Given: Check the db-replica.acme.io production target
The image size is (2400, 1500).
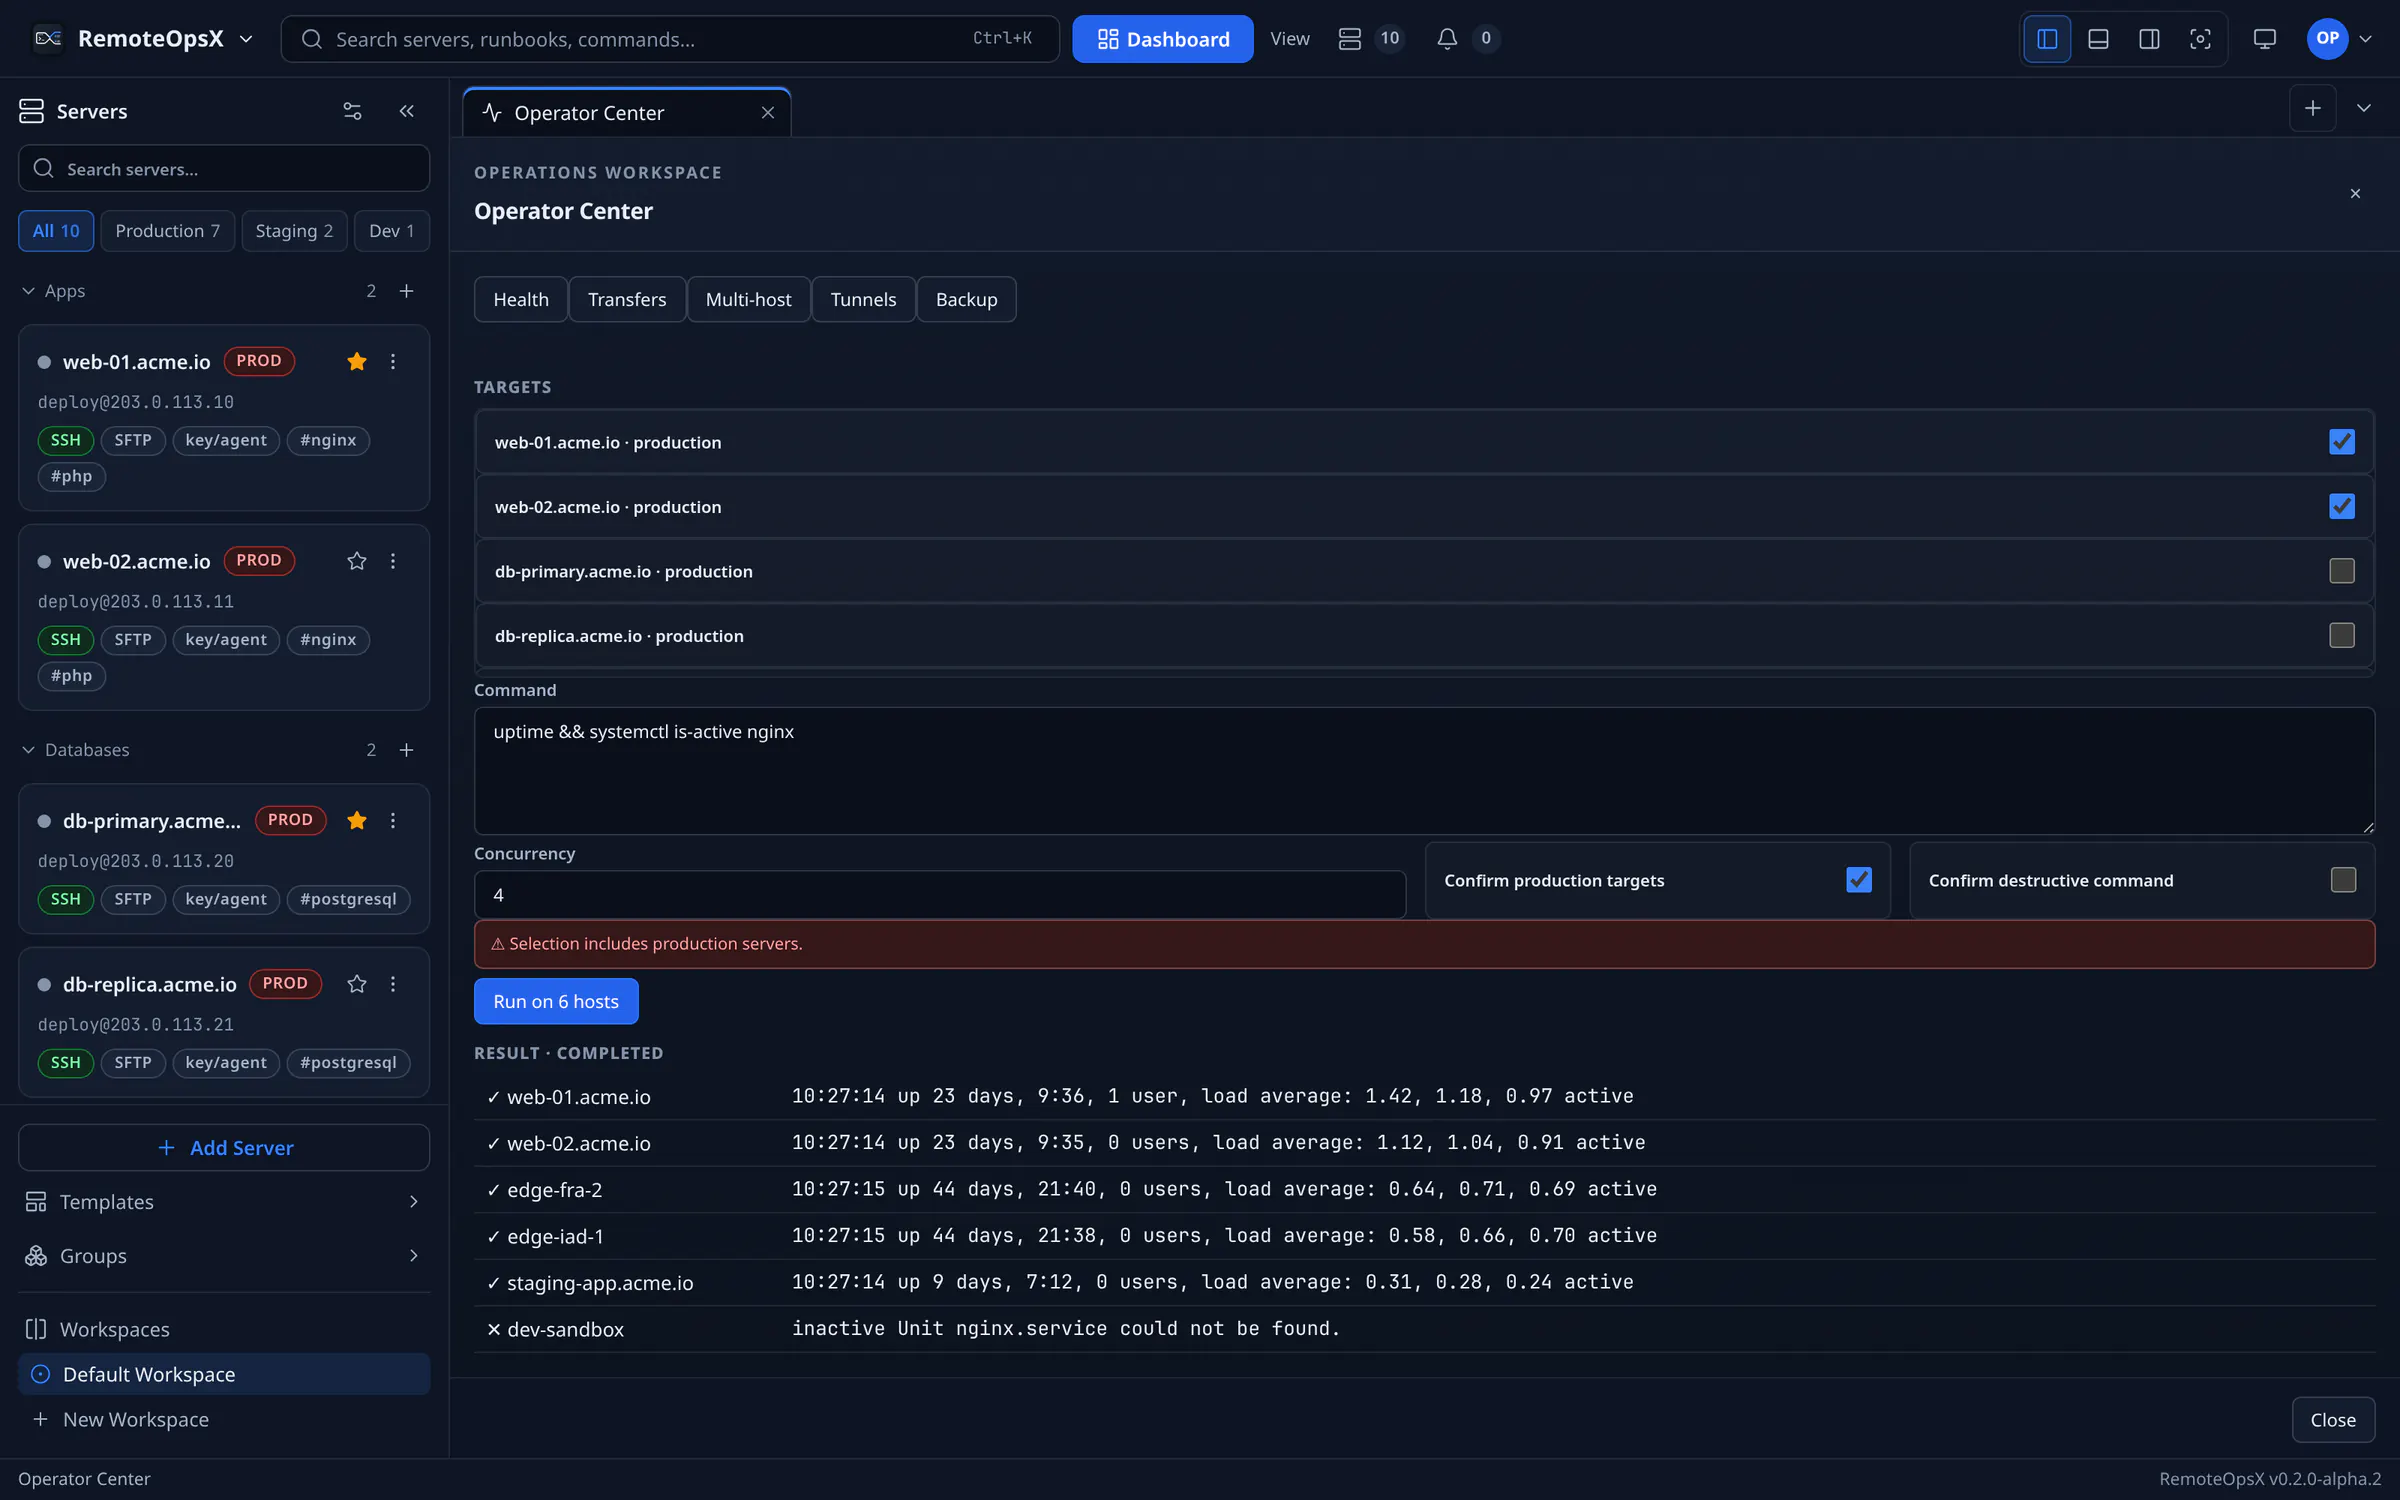Looking at the screenshot, I should point(2342,636).
